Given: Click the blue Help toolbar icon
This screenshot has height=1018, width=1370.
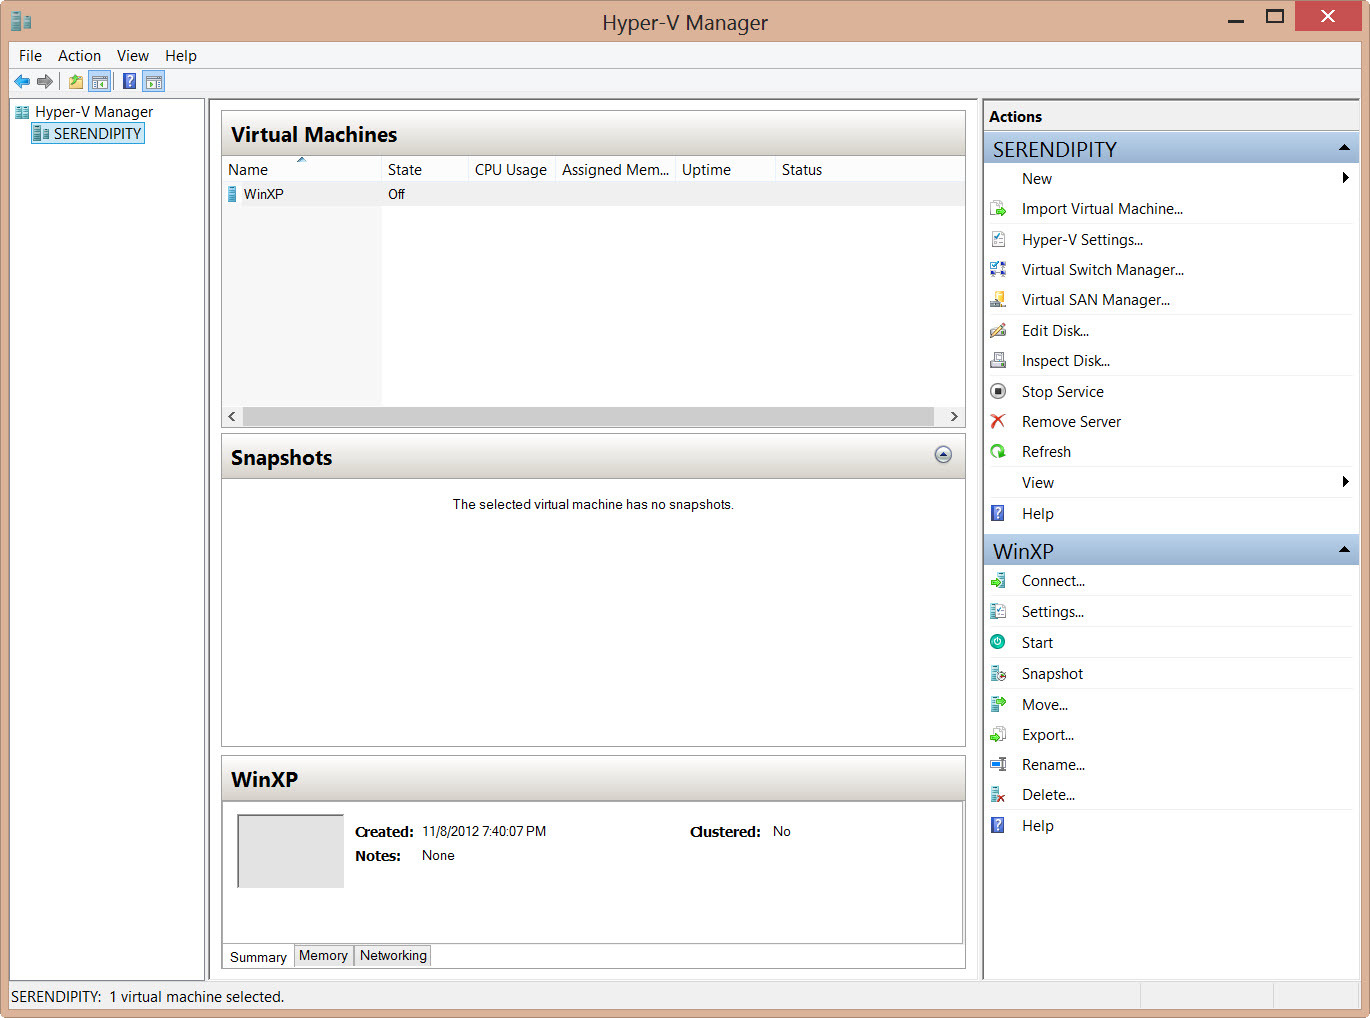Looking at the screenshot, I should [130, 81].
